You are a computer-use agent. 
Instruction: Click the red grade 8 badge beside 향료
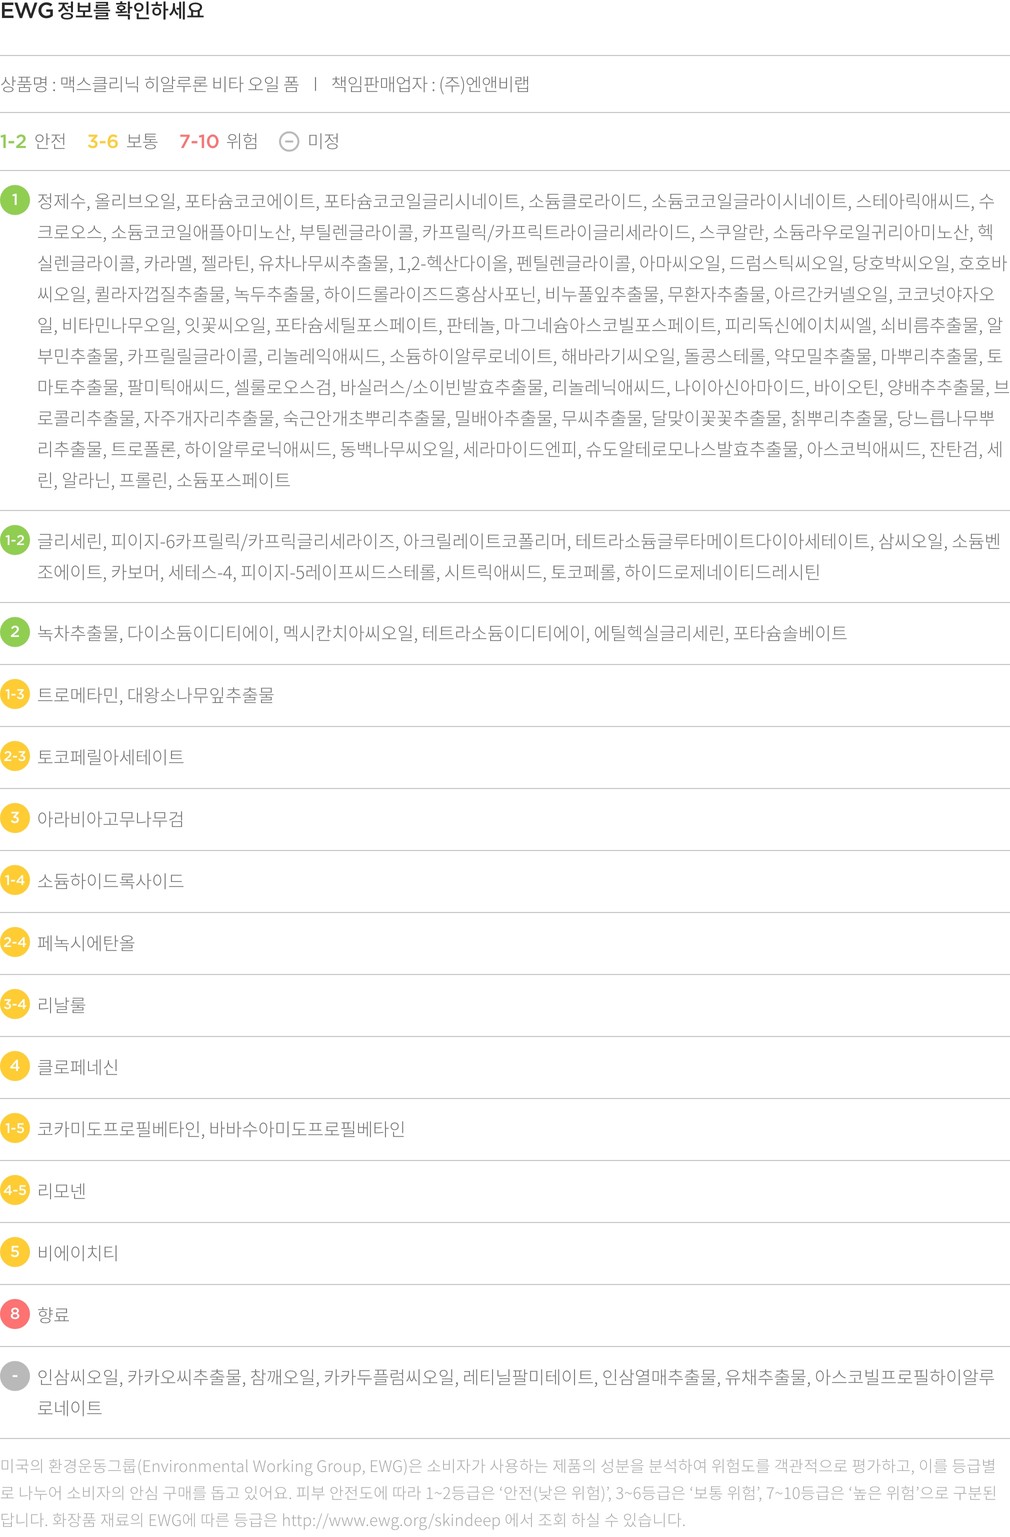tap(15, 1314)
